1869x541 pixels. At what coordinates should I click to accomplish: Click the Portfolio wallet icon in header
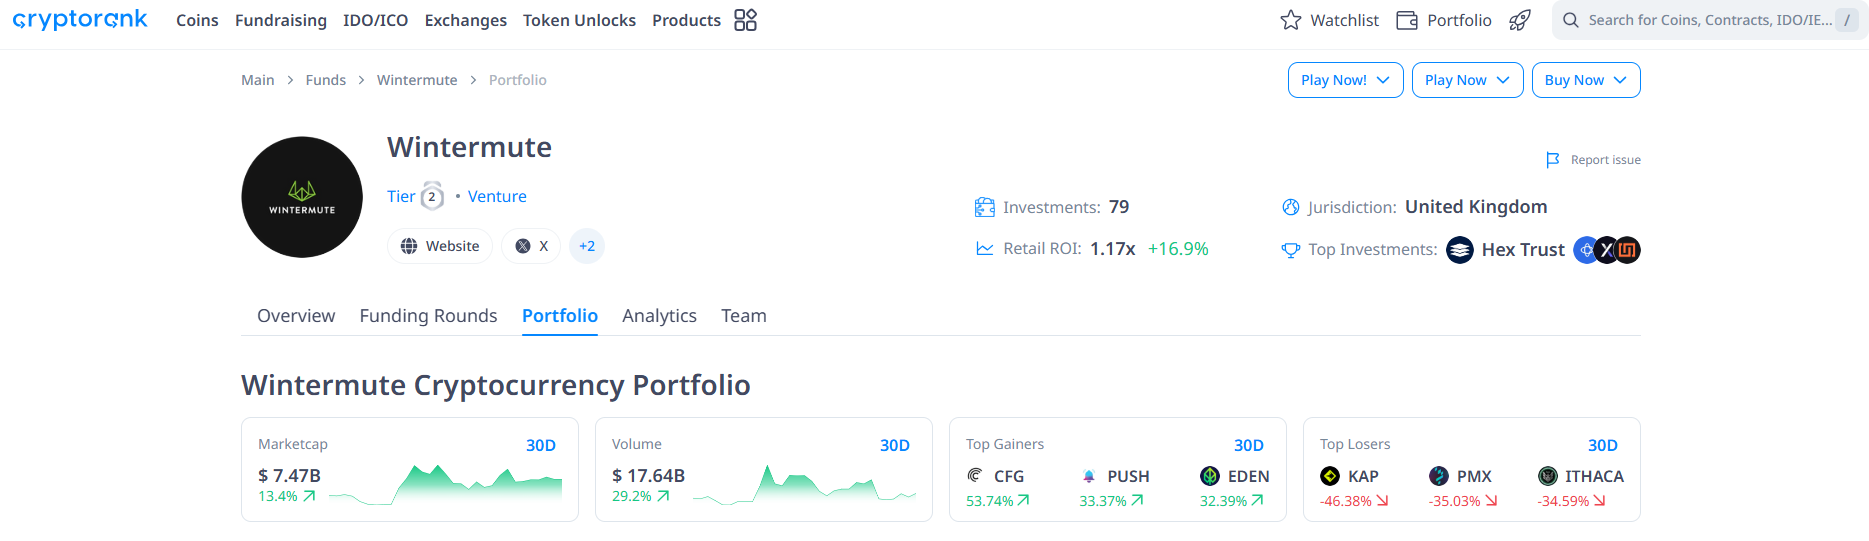click(1407, 20)
